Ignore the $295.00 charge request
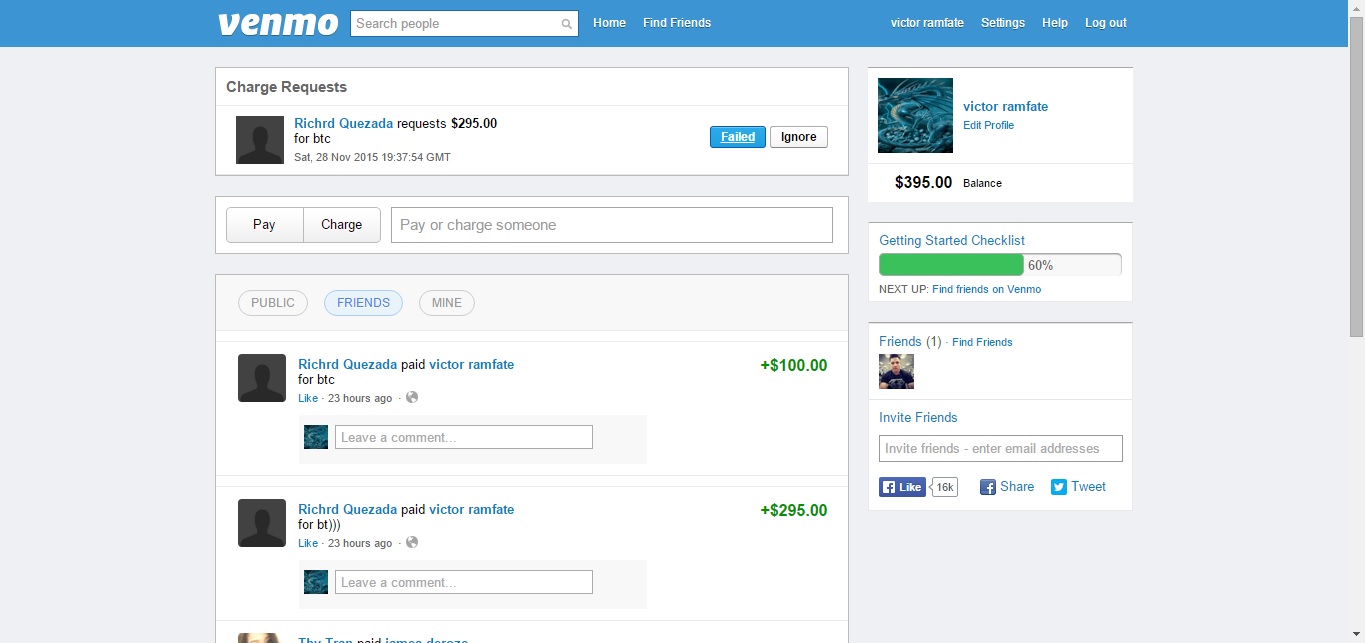Image resolution: width=1365 pixels, height=643 pixels. 799,137
